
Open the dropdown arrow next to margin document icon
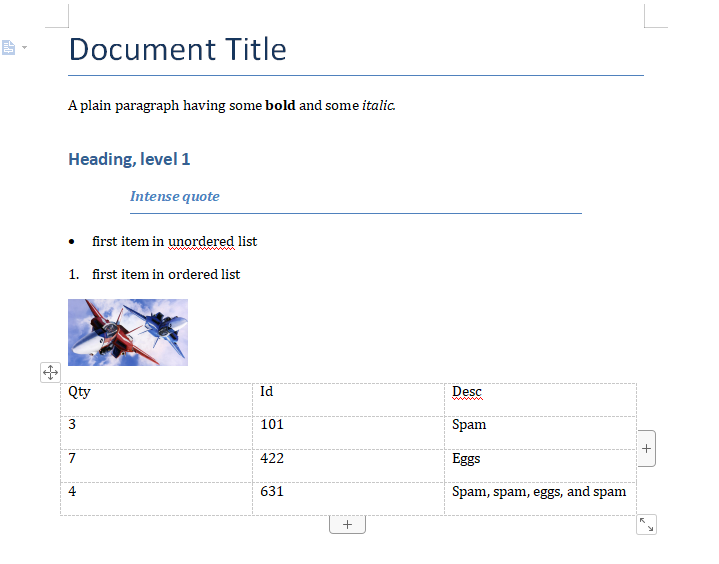(24, 47)
